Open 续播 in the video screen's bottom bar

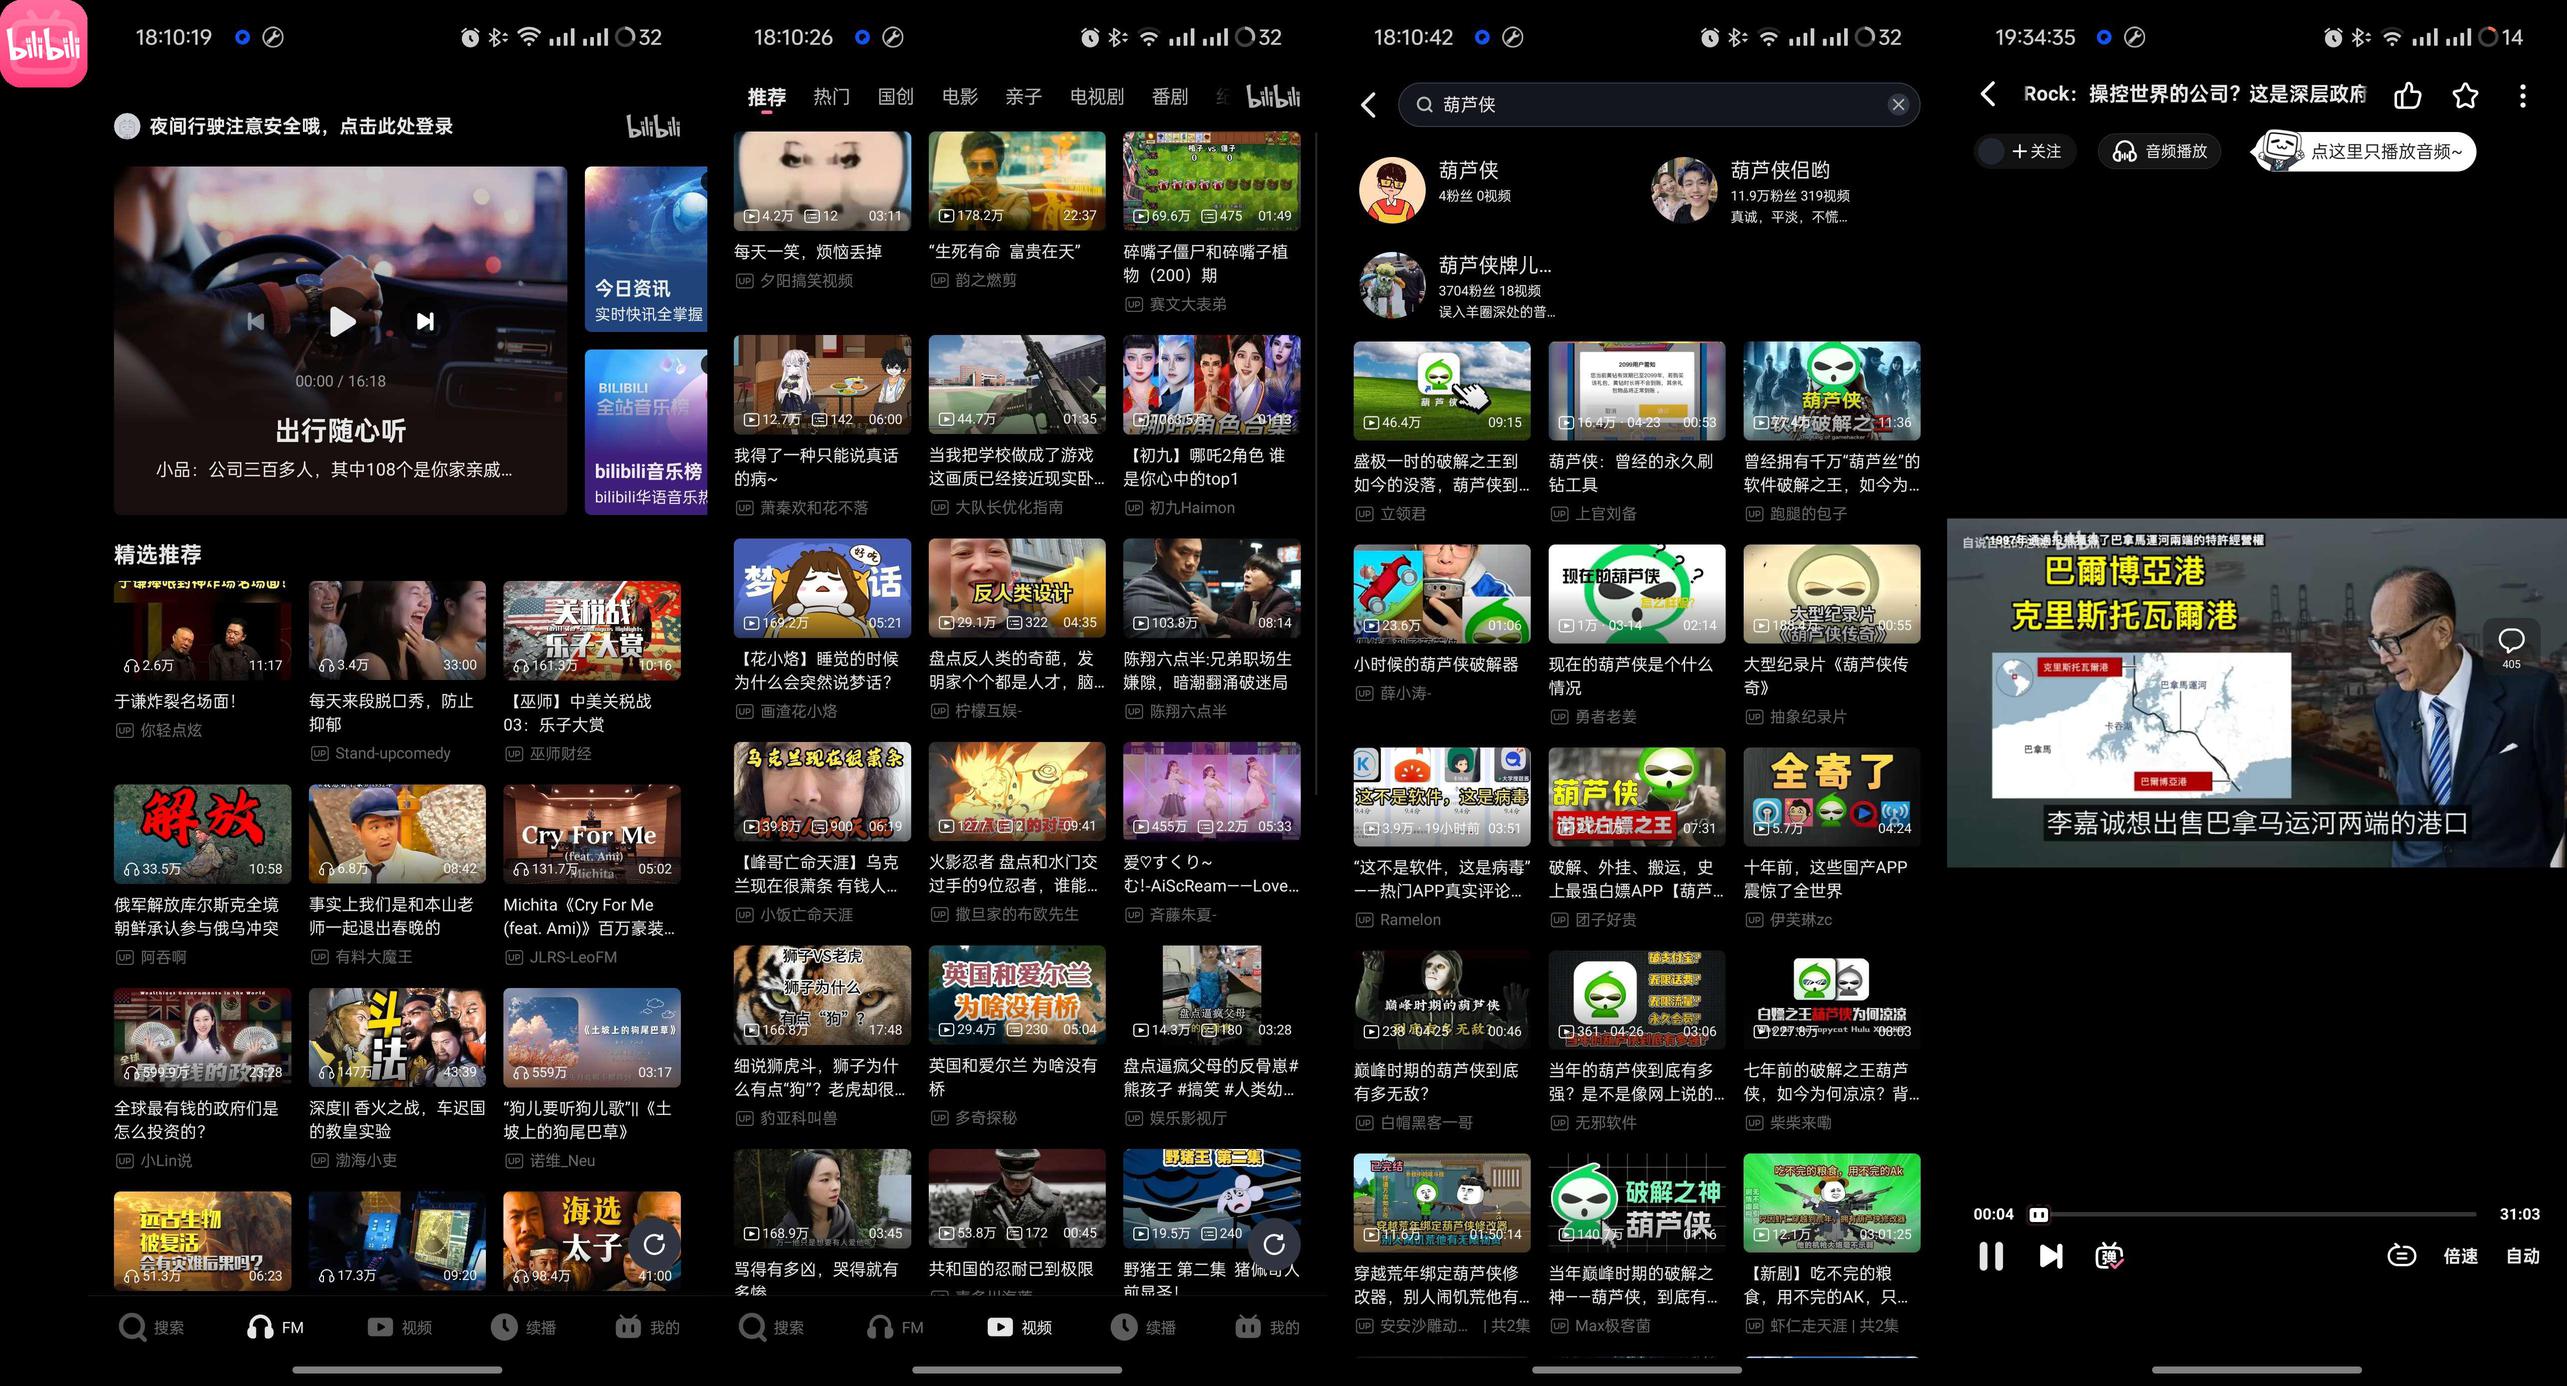tap(1143, 1327)
